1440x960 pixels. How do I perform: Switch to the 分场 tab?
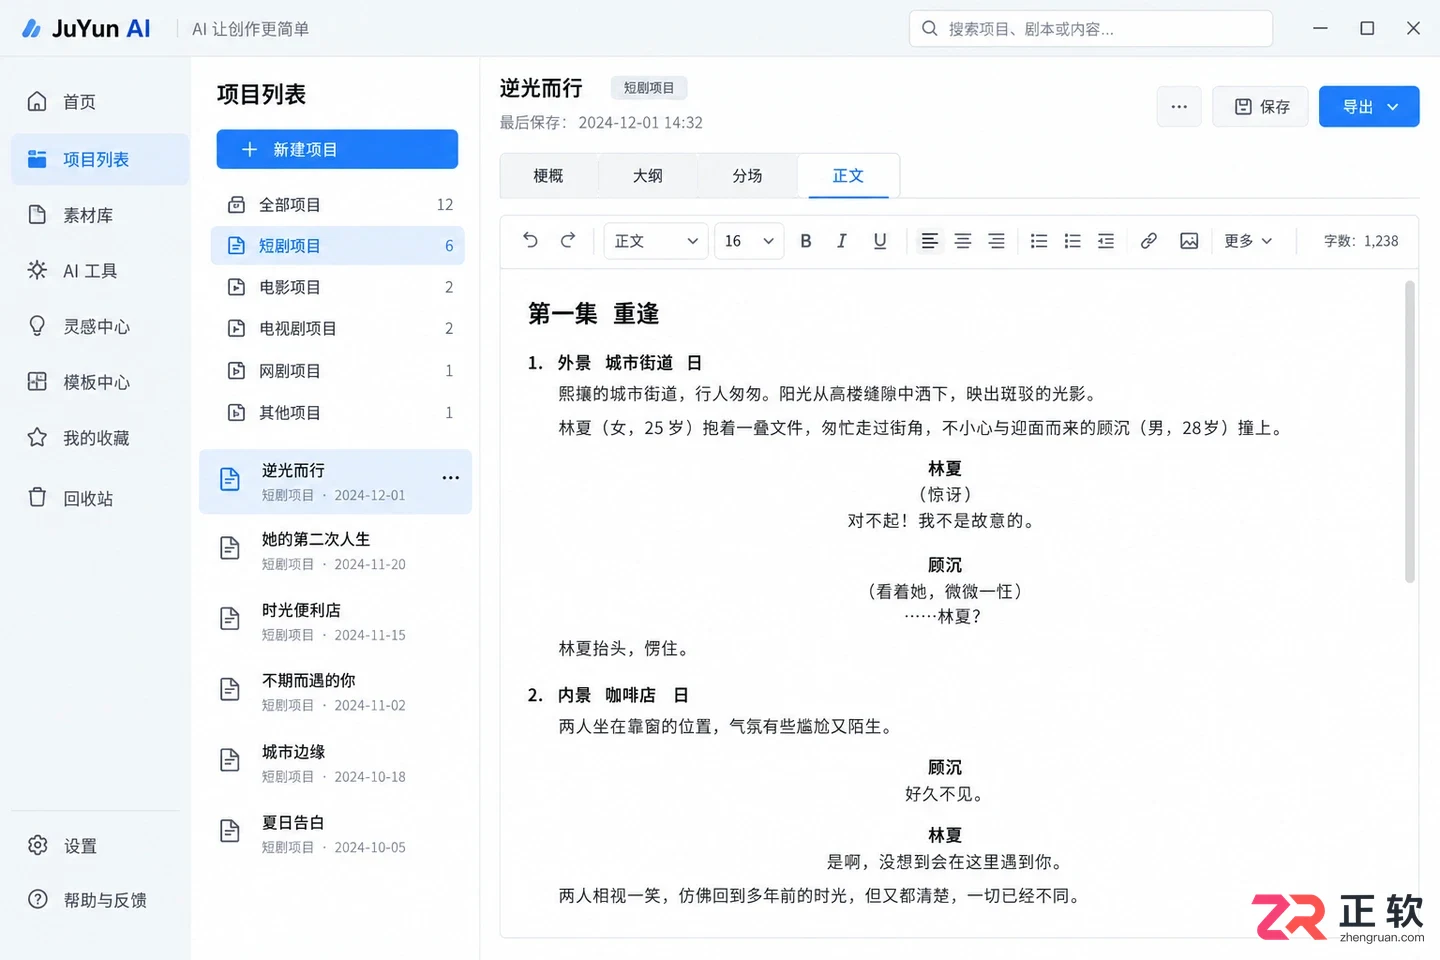coord(748,176)
